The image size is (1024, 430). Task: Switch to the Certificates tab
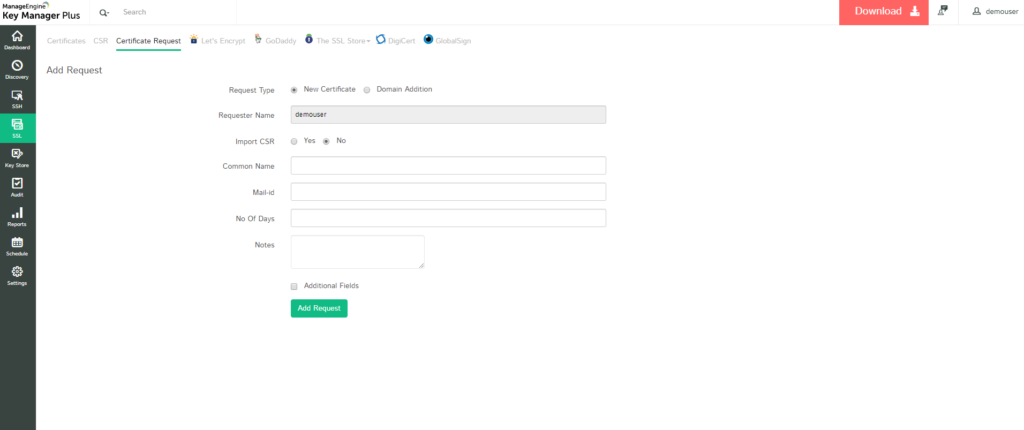point(66,41)
